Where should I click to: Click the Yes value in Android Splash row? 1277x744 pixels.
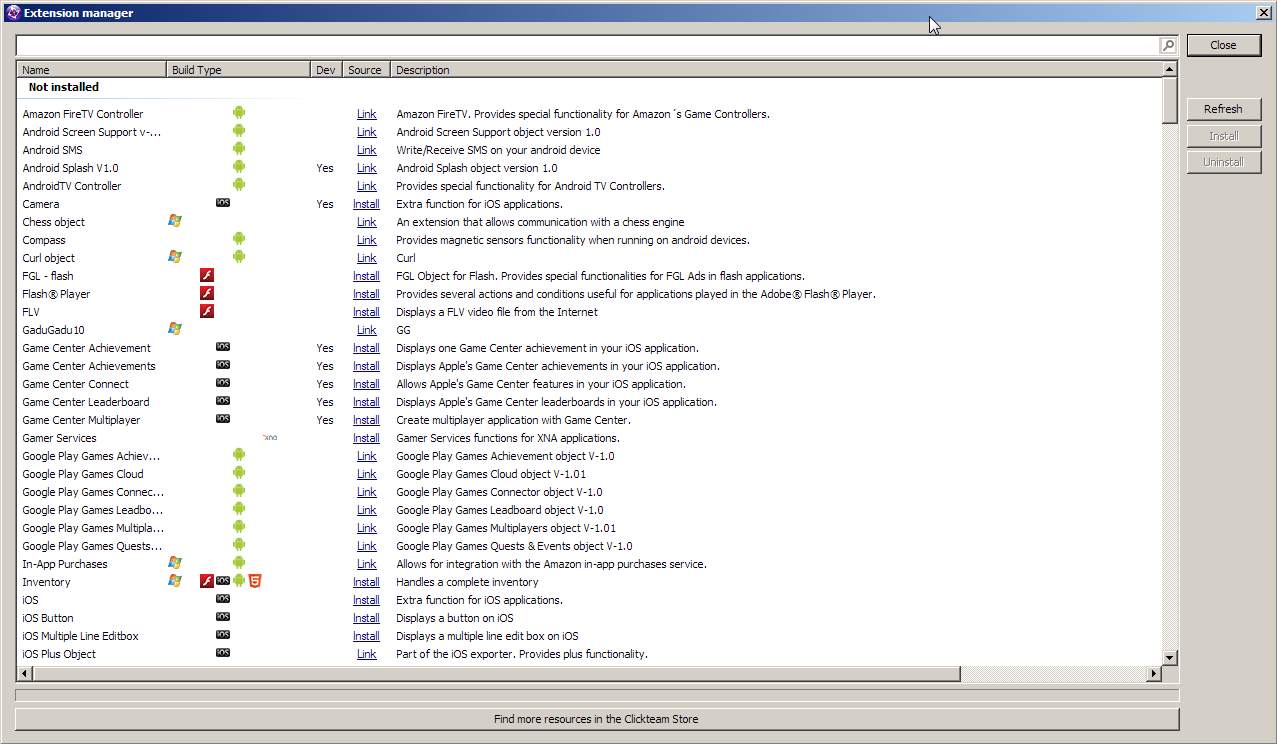tap(325, 168)
